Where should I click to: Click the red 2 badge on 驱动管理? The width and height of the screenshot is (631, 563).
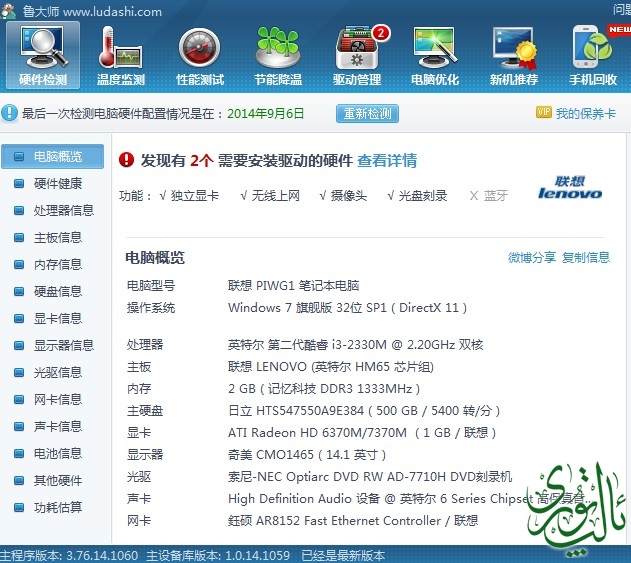coord(381,33)
